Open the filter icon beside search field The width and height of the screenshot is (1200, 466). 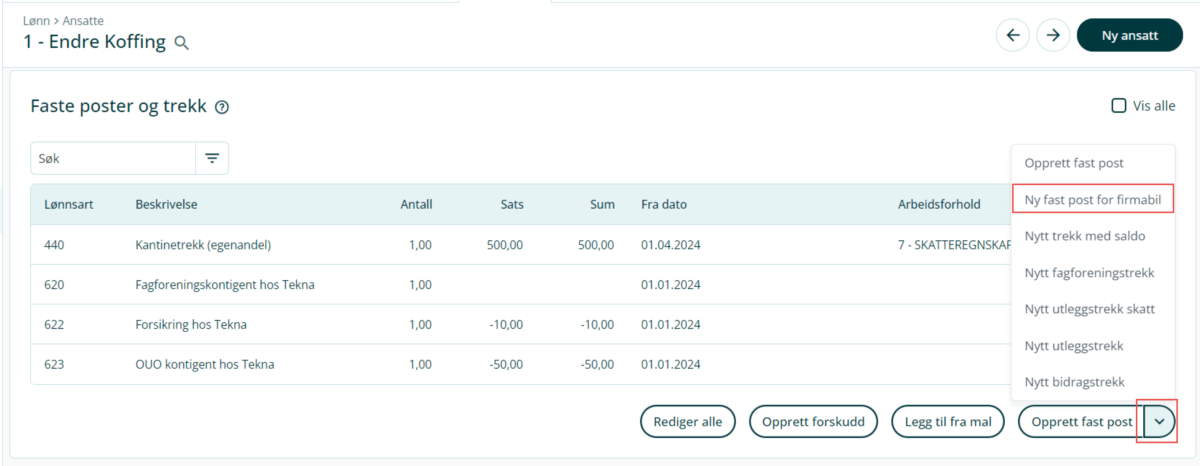tap(212, 158)
